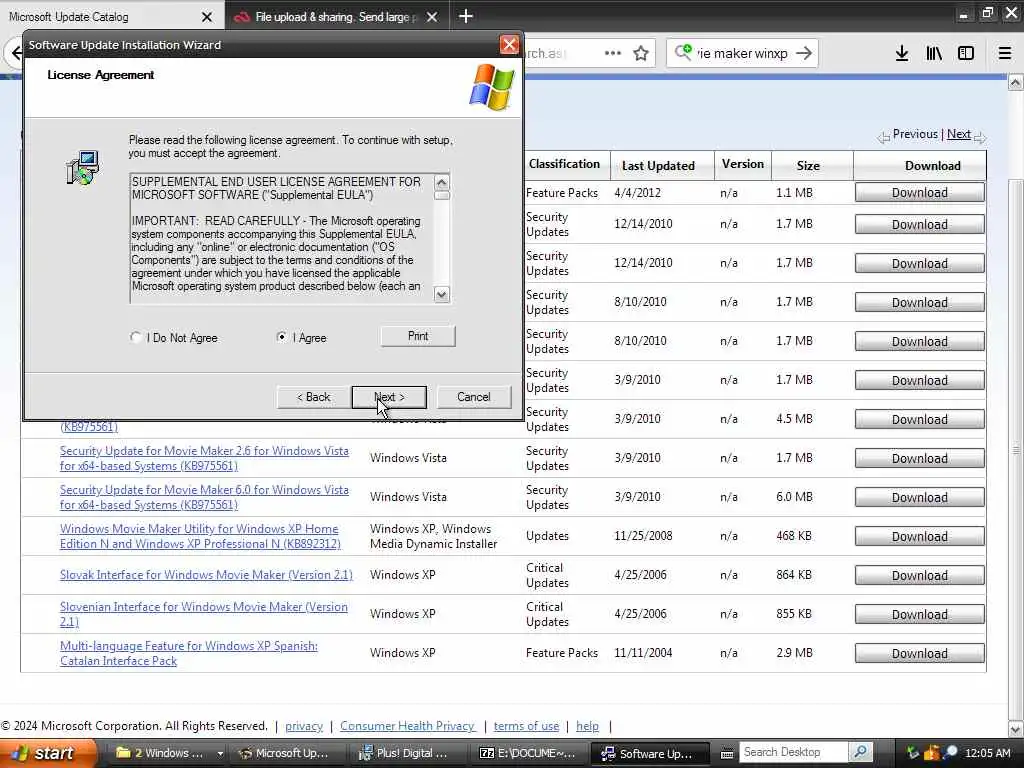The height and width of the screenshot is (768, 1024).
Task: Click the desktop search magnifier icon
Action: pos(861,752)
